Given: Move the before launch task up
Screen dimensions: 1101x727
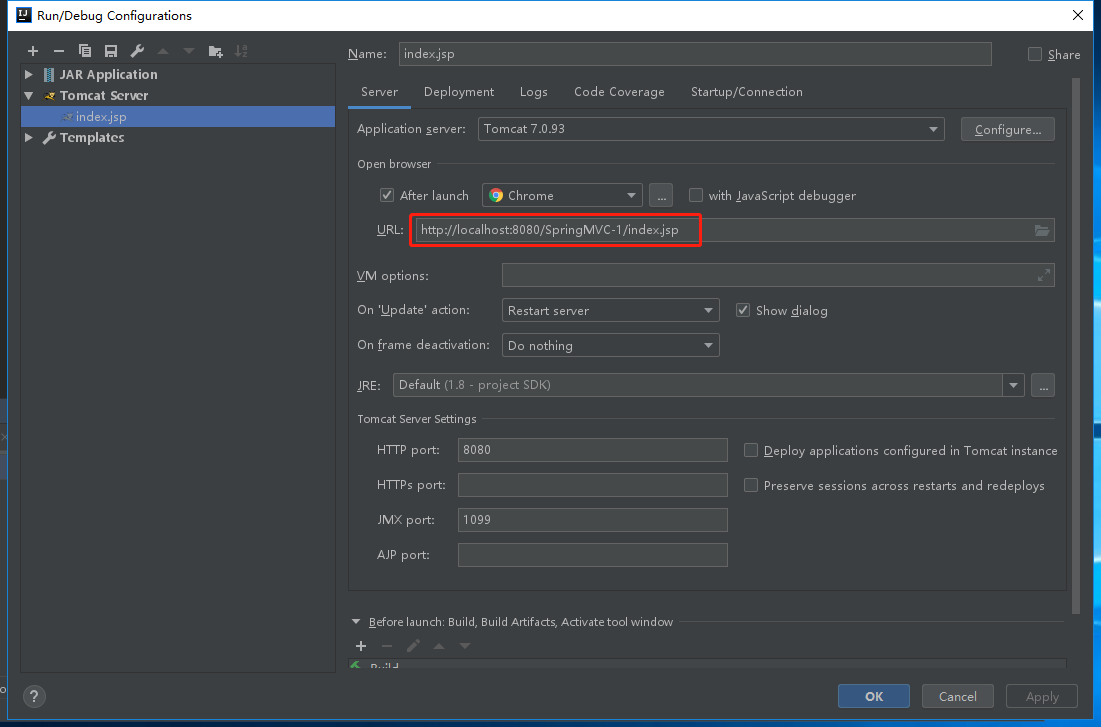Looking at the screenshot, I should [439, 646].
